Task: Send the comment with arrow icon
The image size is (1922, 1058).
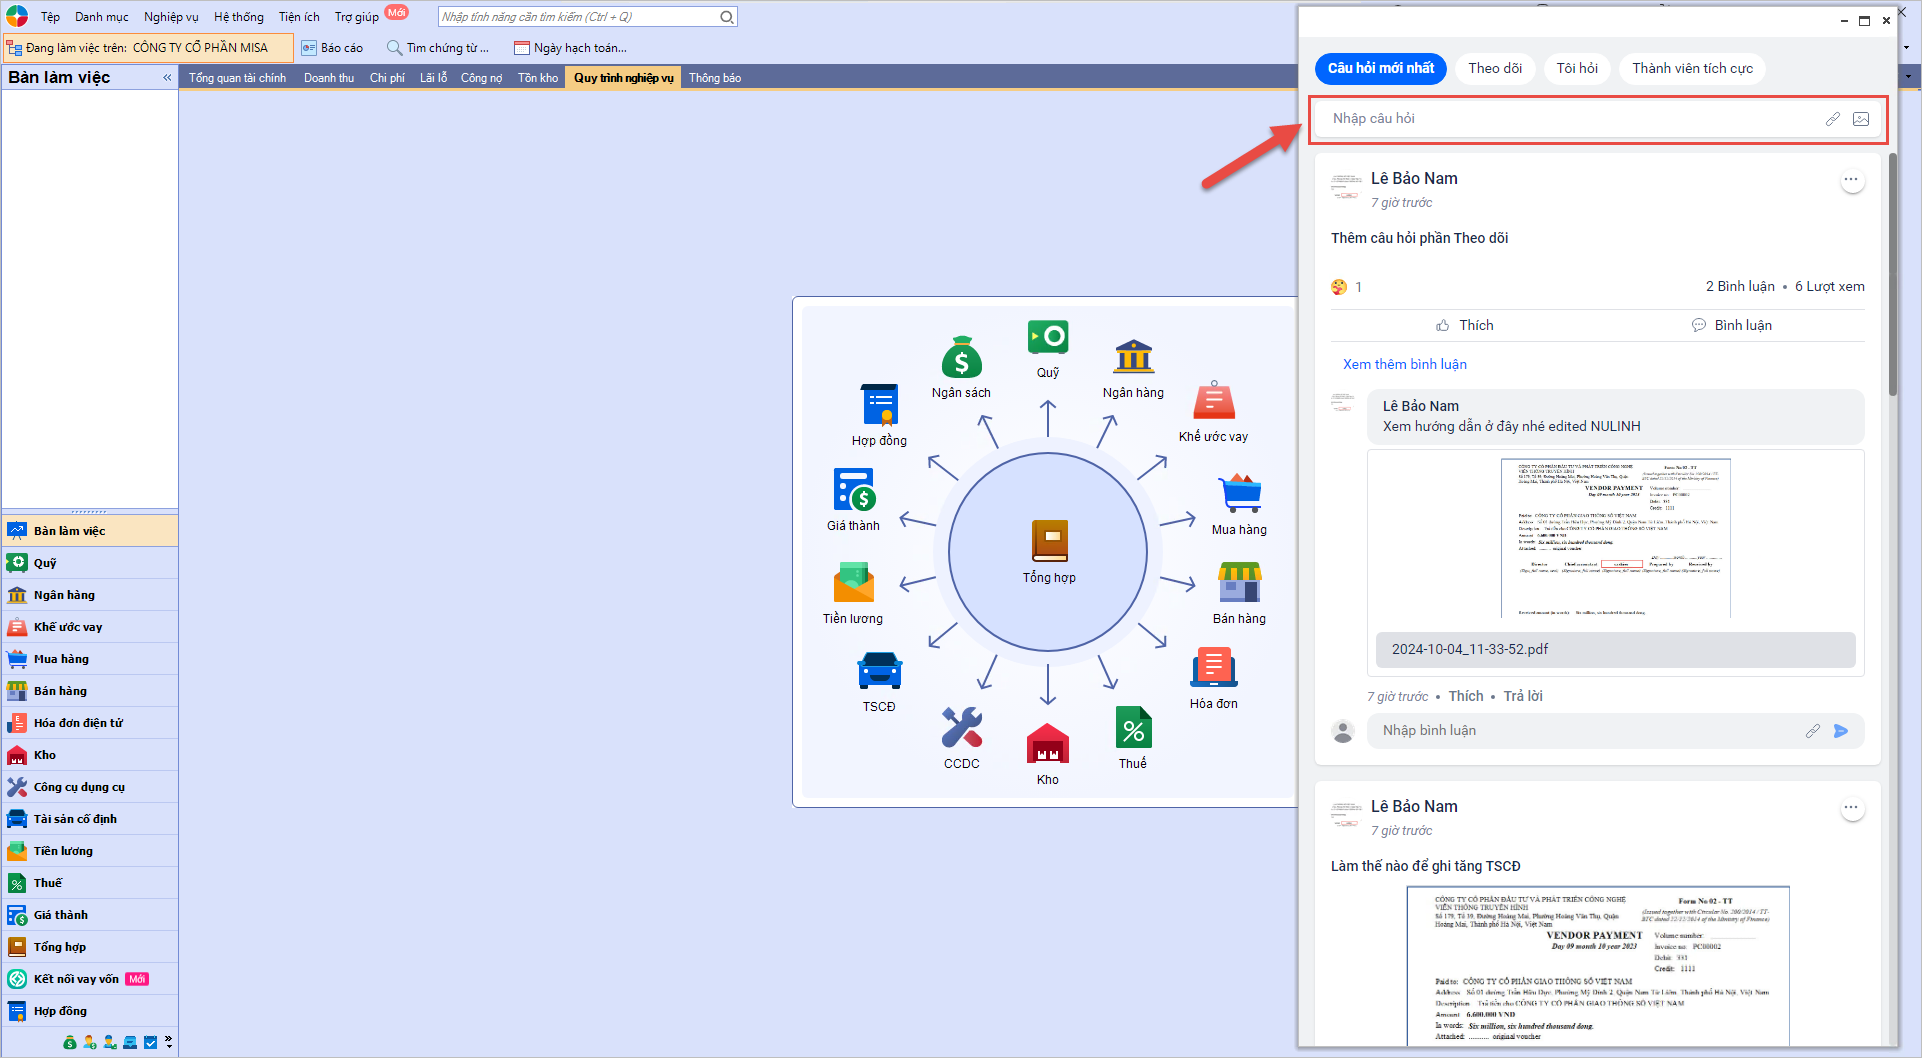Action: [1840, 731]
